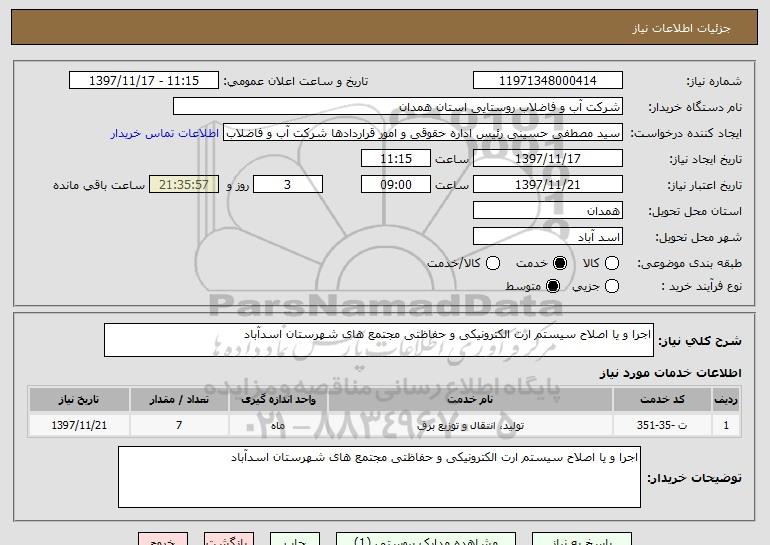Click the تعداد / مقدار column header

point(179,400)
